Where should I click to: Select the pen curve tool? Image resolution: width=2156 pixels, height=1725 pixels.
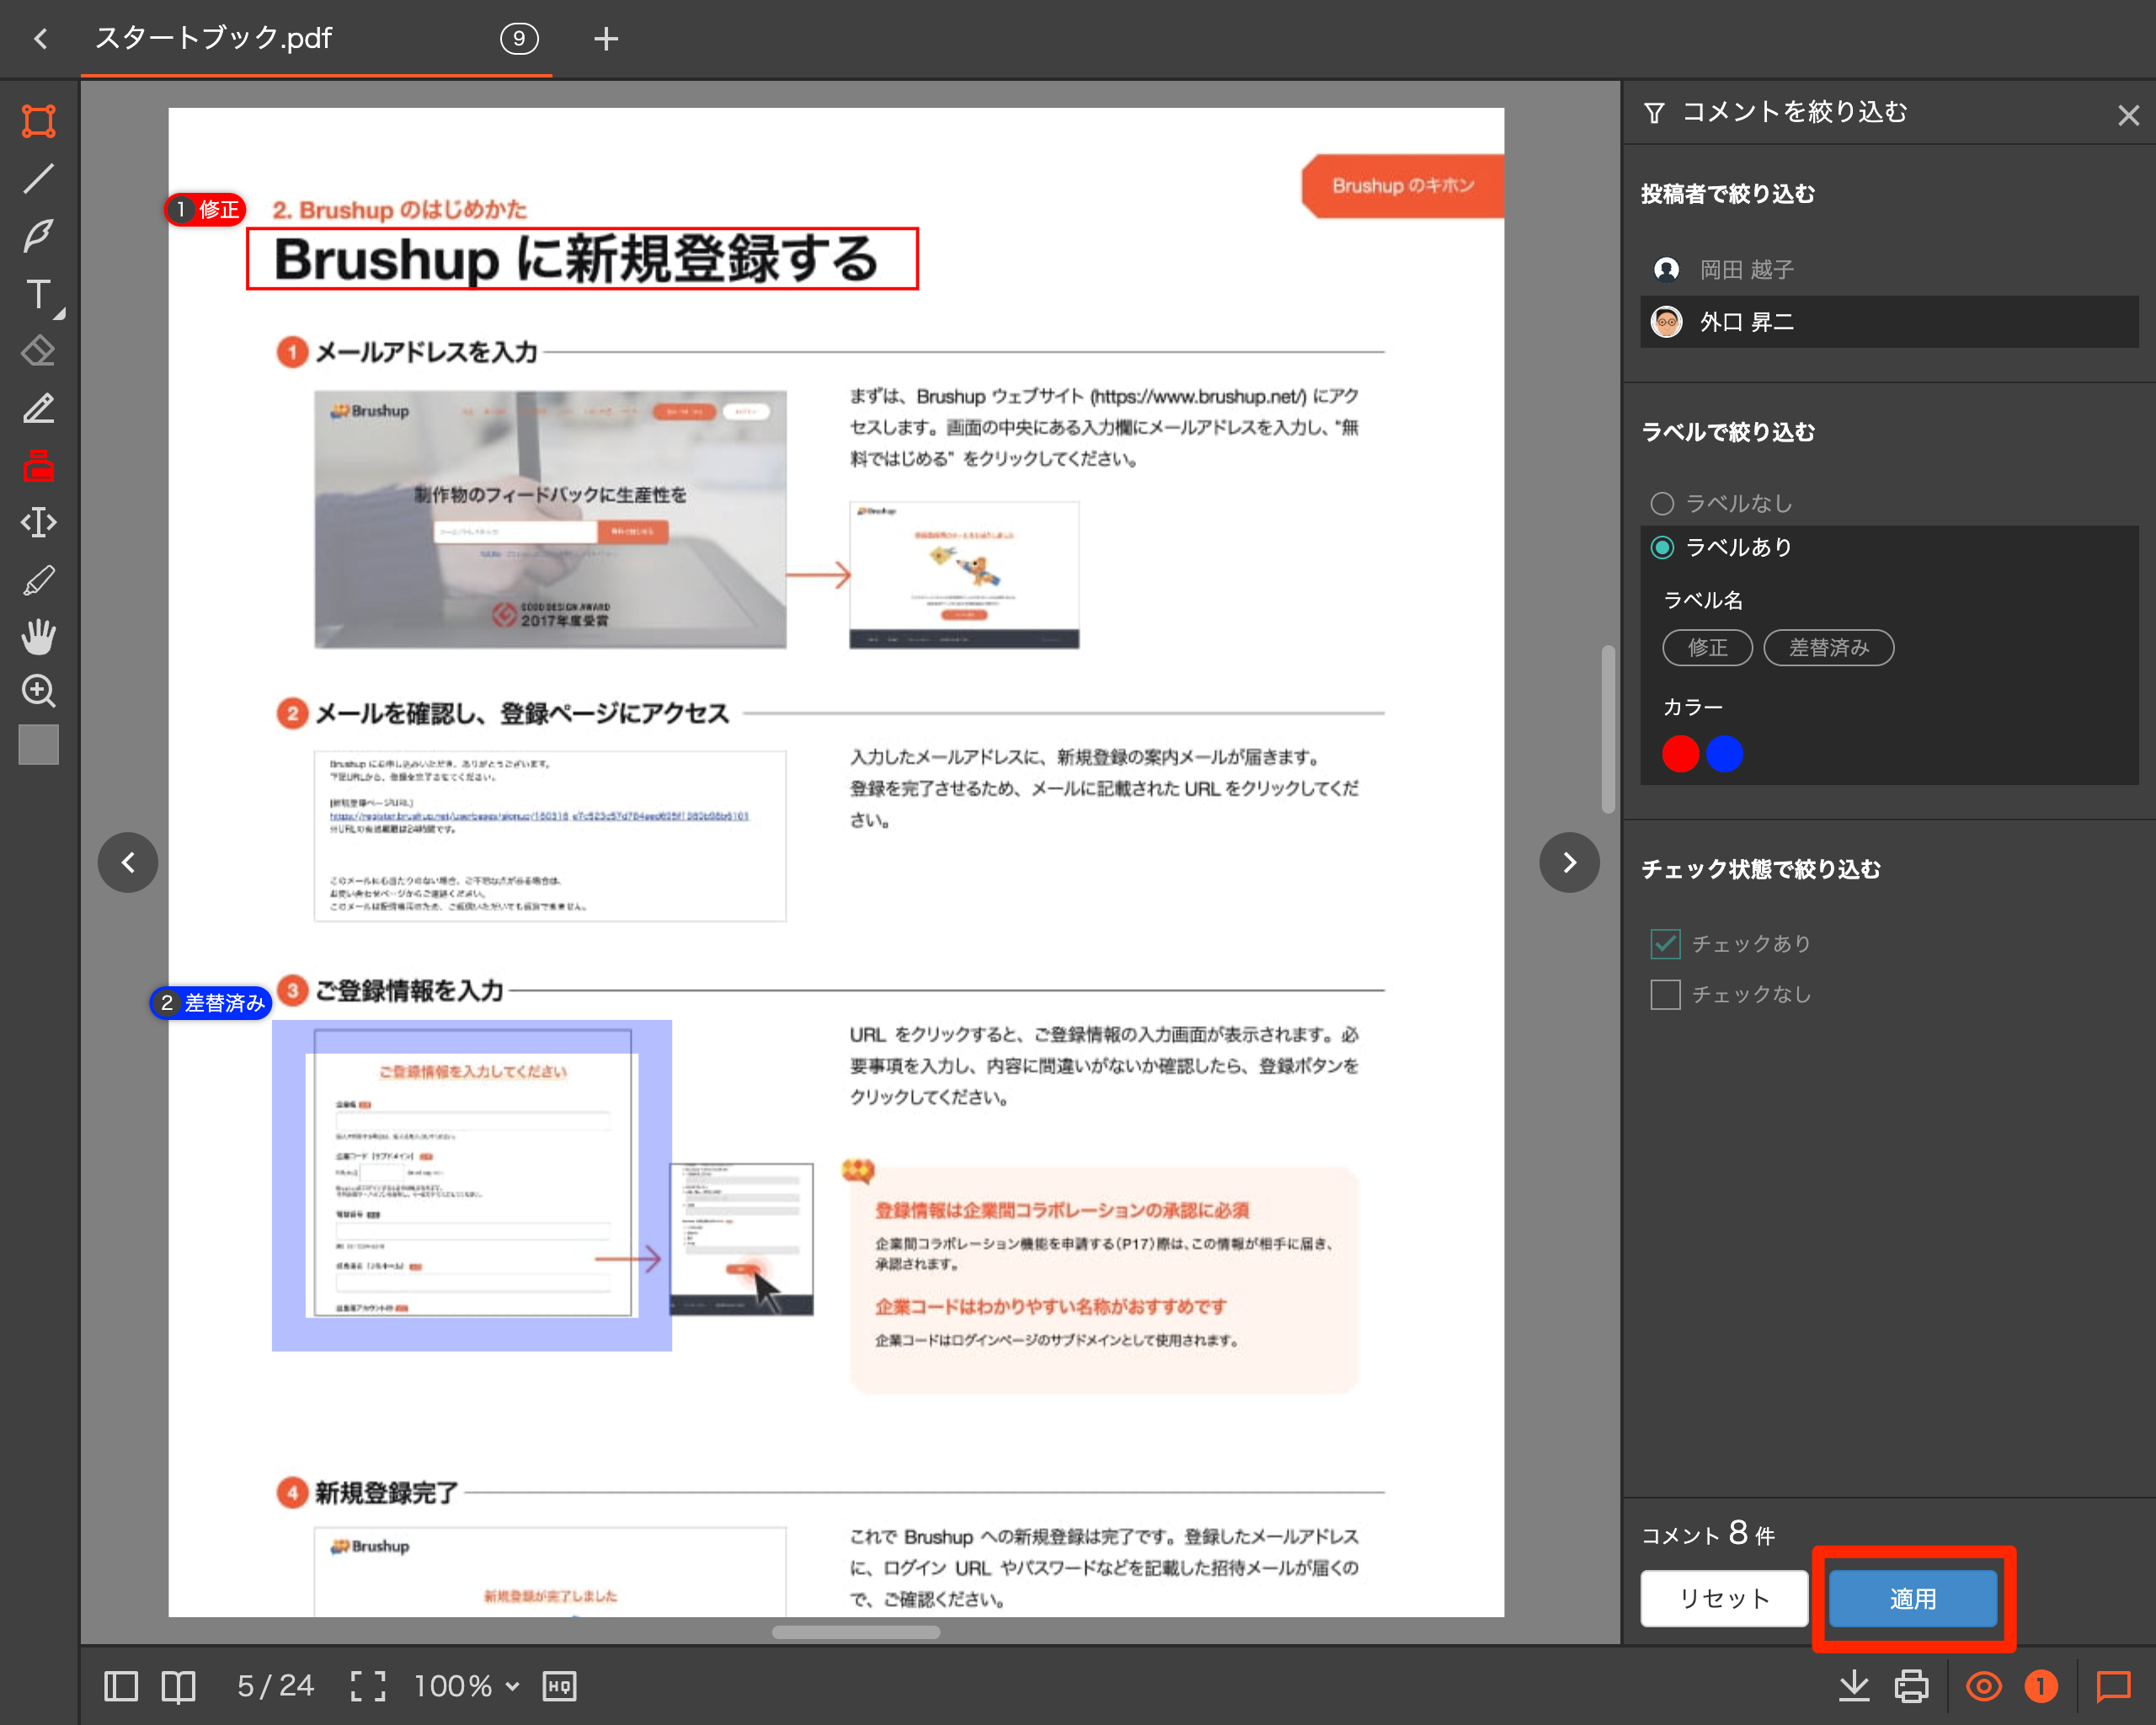39,236
